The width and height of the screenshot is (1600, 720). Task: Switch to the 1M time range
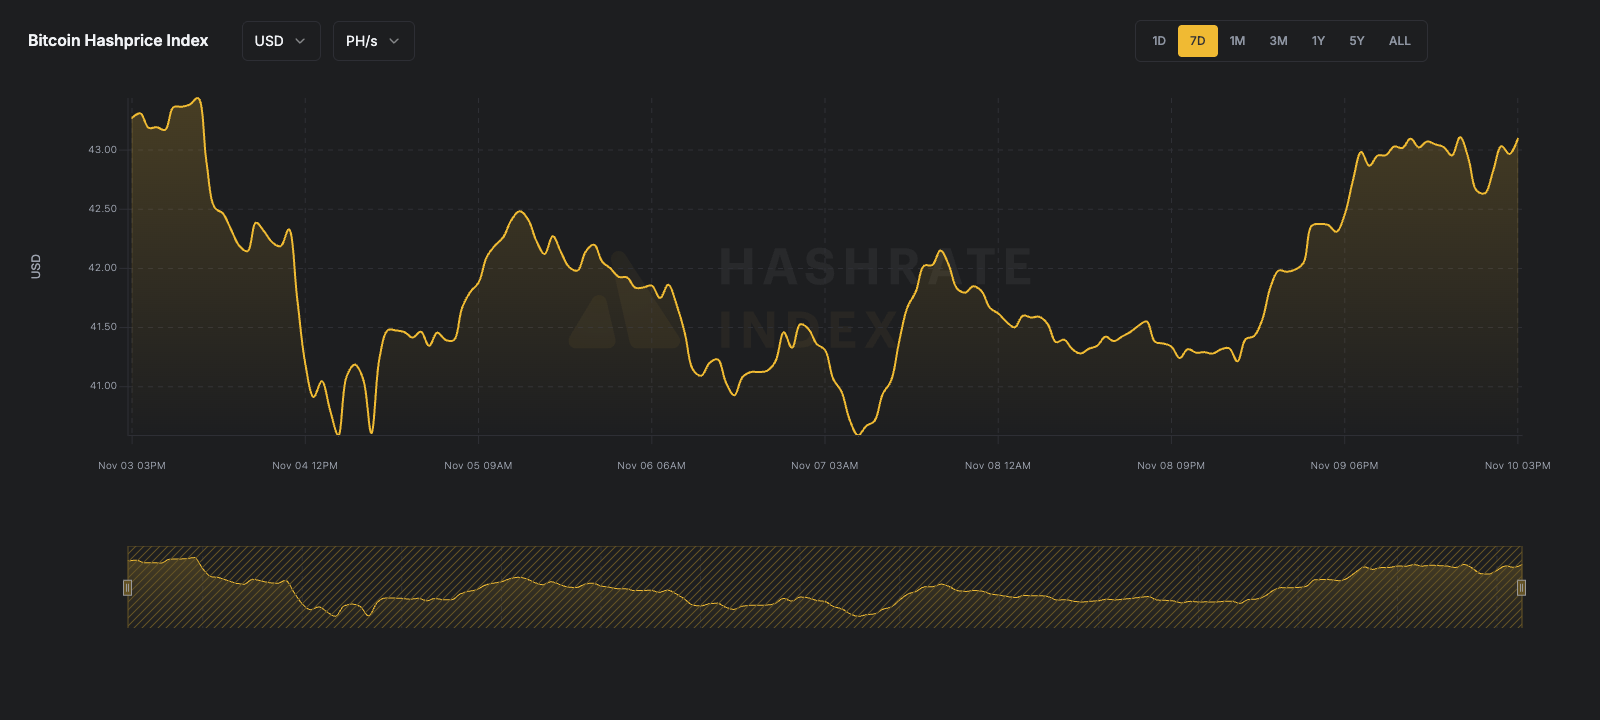point(1238,41)
